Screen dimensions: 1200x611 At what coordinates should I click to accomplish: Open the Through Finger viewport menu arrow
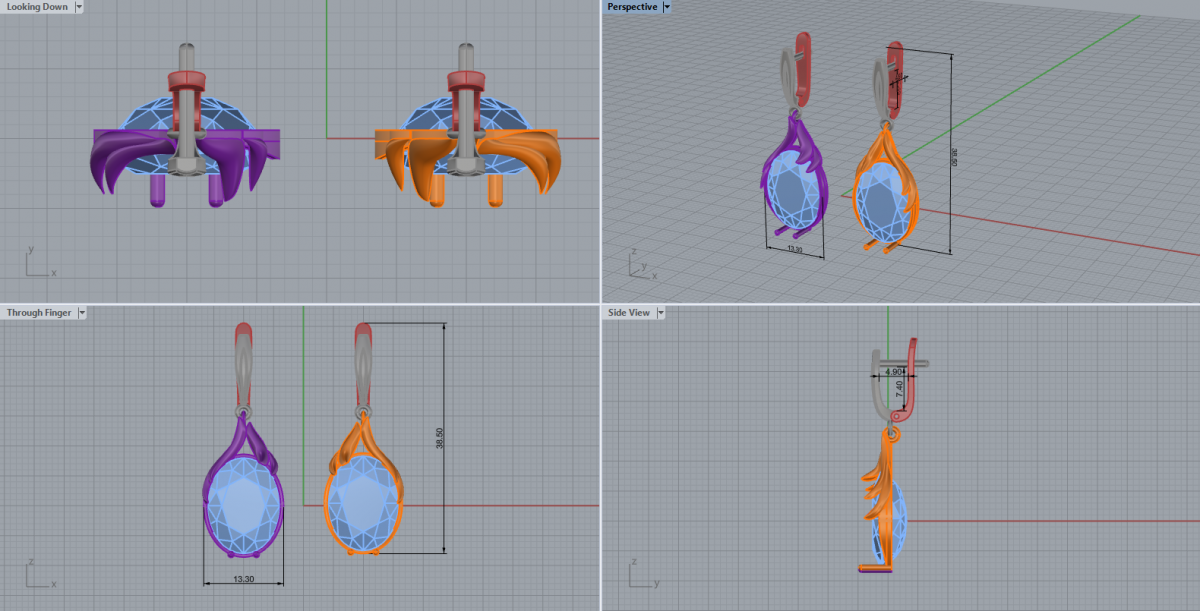tap(82, 313)
